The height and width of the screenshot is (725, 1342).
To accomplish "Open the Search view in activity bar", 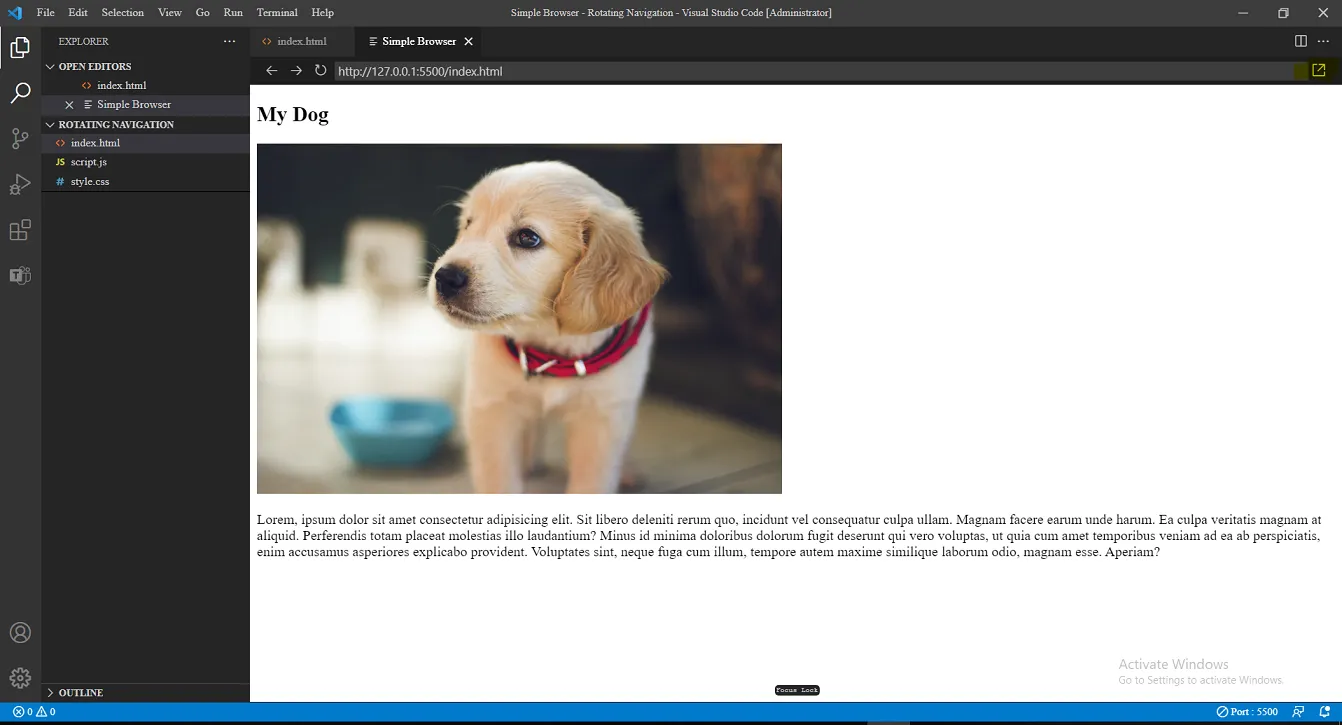I will pos(20,93).
